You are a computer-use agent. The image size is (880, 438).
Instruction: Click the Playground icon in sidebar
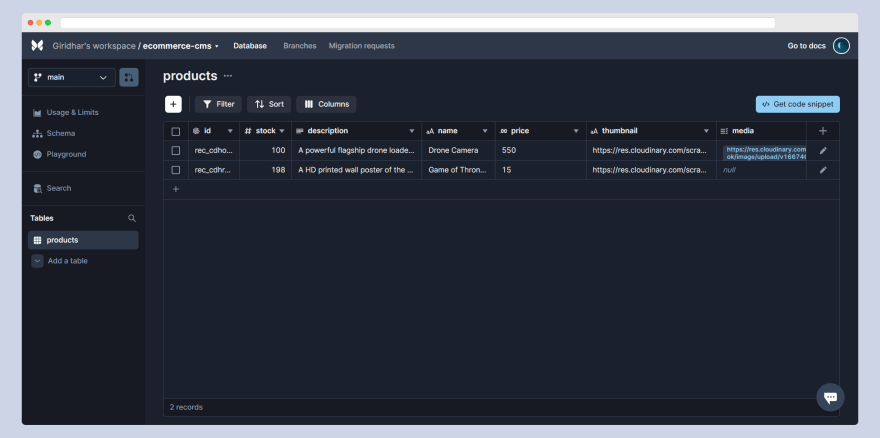tap(37, 154)
